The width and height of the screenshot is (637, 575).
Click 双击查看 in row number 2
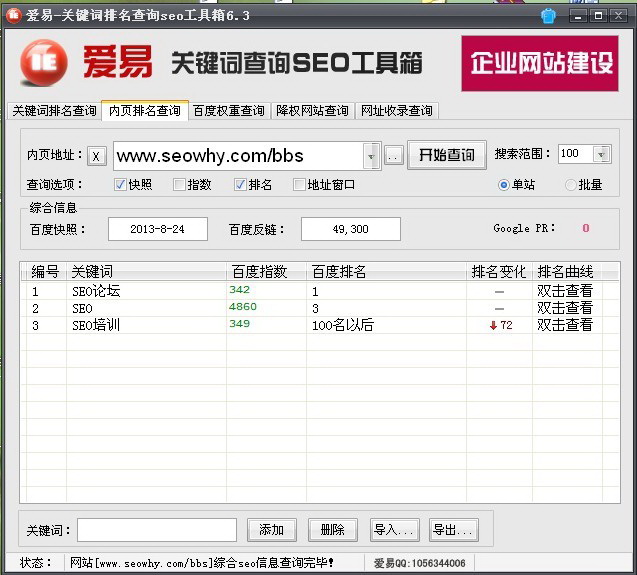[x=565, y=308]
